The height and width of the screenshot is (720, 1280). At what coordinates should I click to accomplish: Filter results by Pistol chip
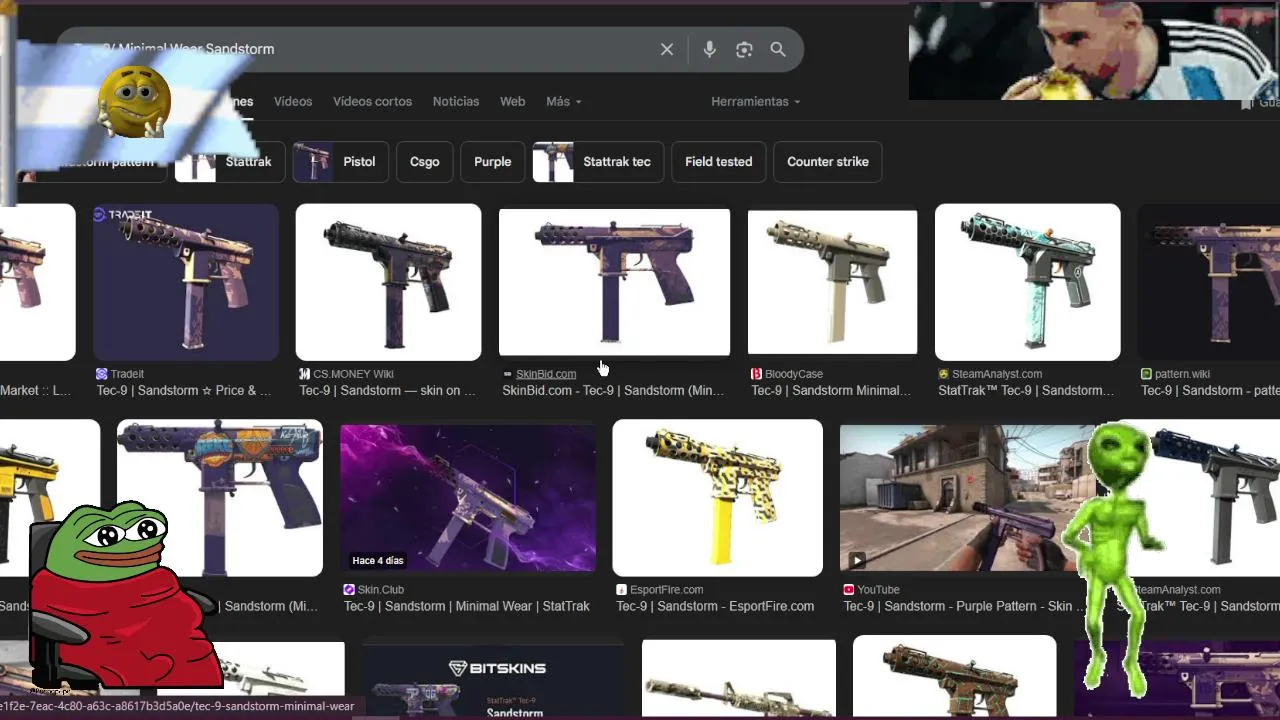[x=340, y=162]
